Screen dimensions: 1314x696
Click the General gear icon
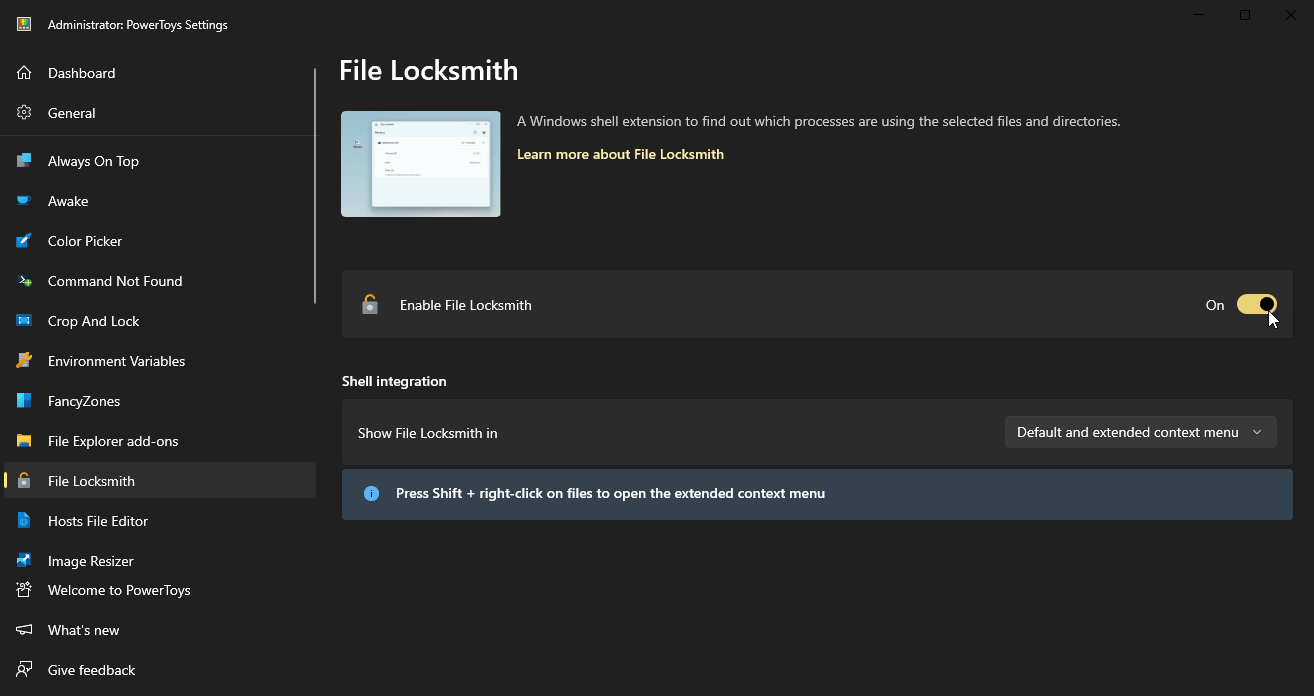click(x=24, y=113)
